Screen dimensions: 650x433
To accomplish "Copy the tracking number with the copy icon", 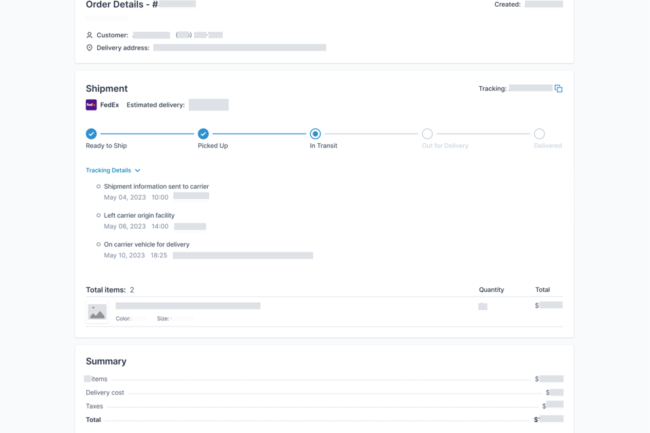I will [559, 89].
